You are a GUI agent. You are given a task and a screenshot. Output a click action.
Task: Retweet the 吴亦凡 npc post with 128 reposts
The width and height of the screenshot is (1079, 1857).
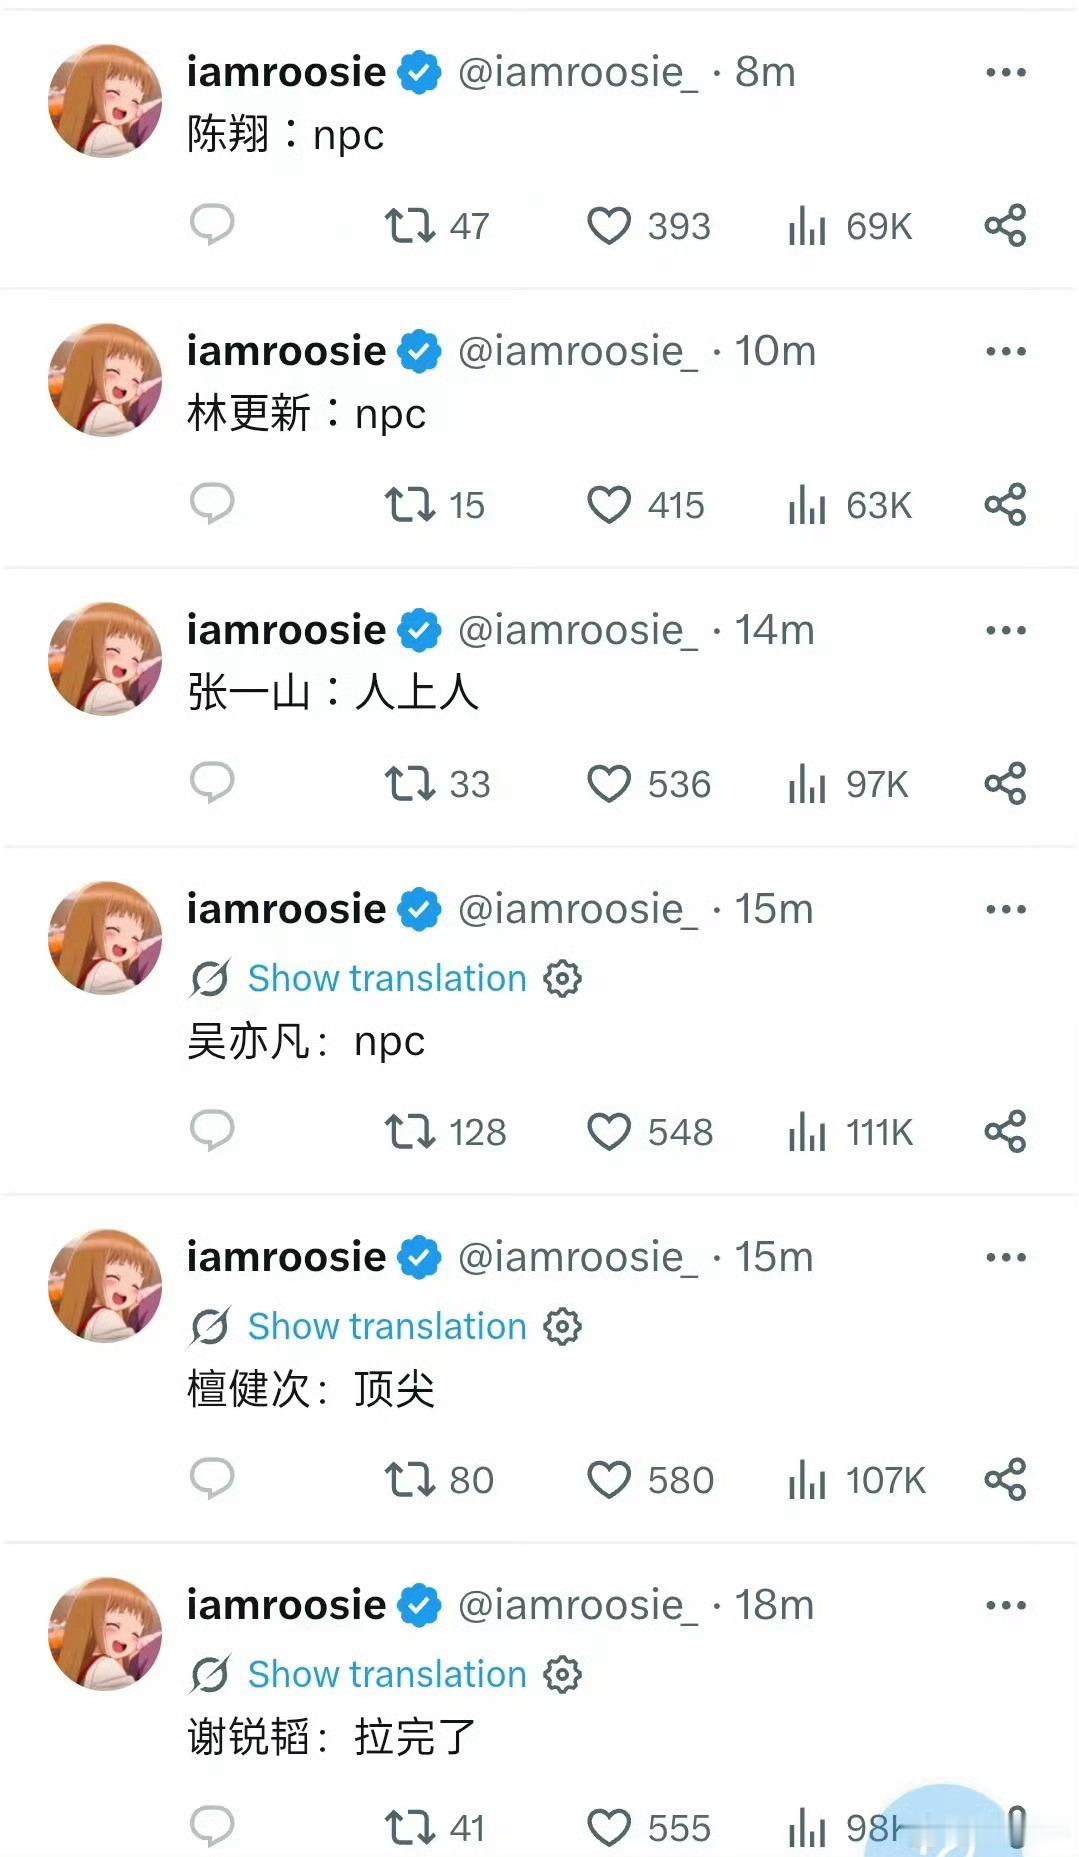coord(410,1132)
